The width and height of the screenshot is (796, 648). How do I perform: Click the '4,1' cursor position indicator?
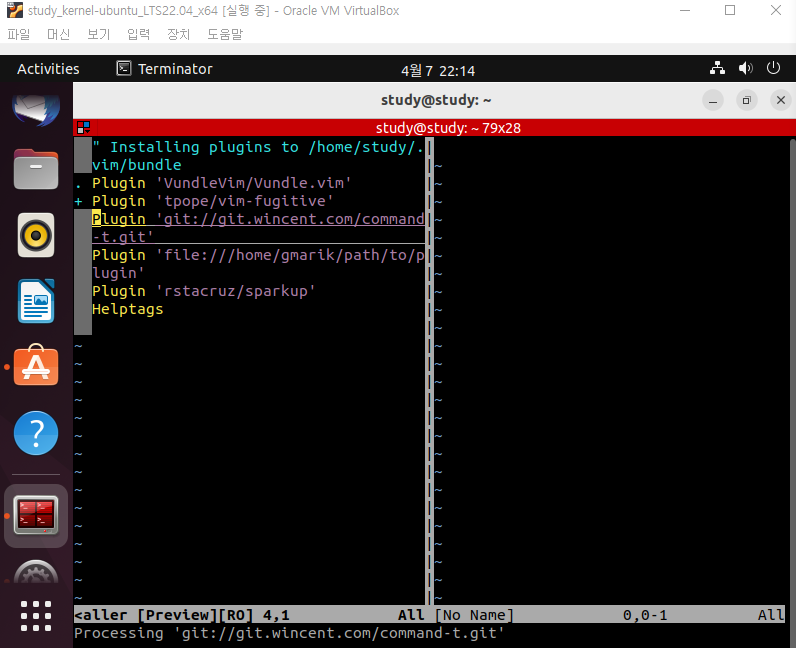pyautogui.click(x=276, y=615)
